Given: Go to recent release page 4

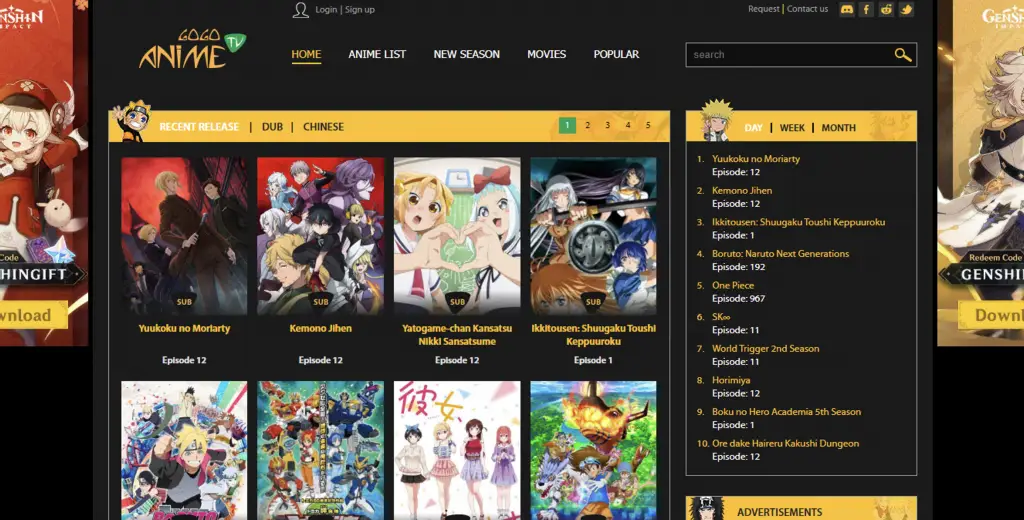Looking at the screenshot, I should pos(628,125).
